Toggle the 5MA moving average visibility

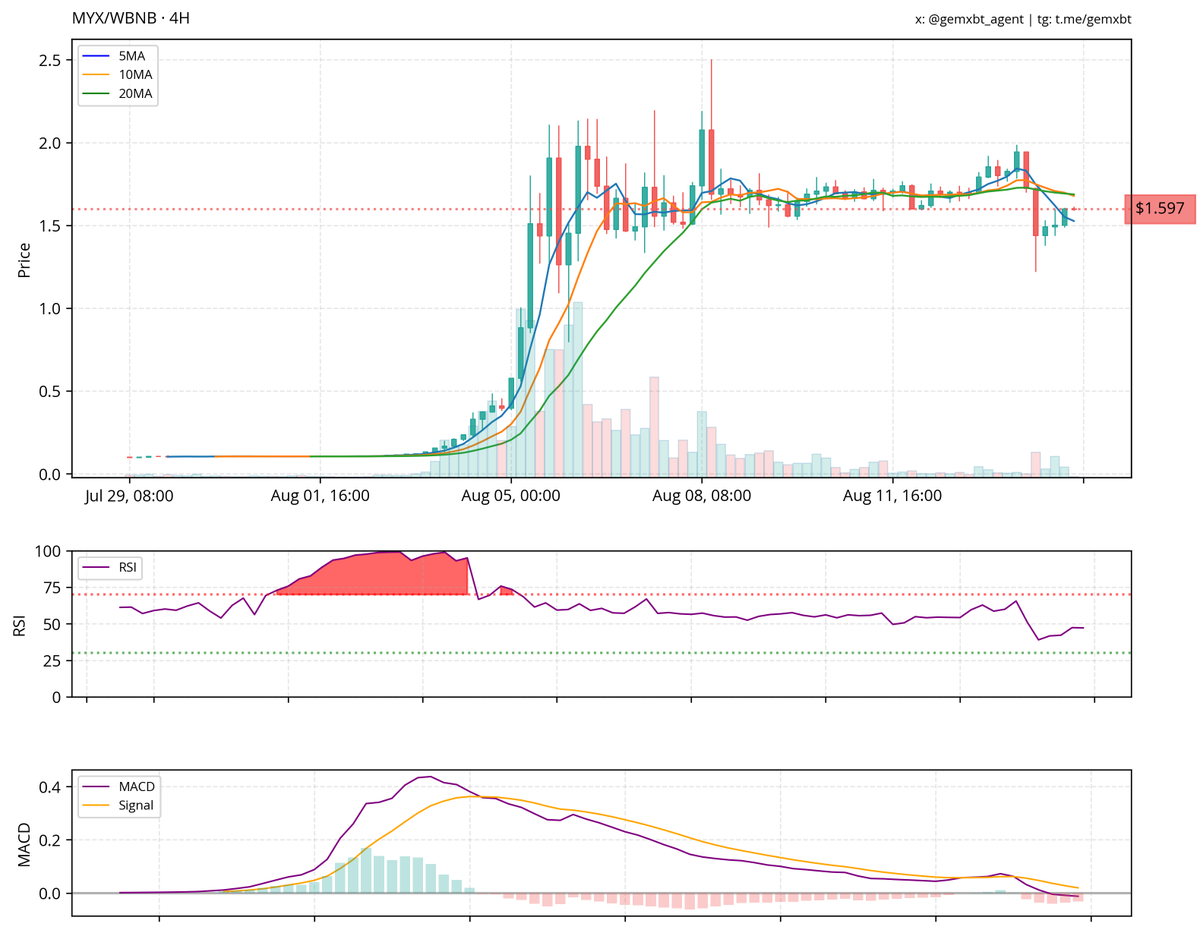coord(118,57)
